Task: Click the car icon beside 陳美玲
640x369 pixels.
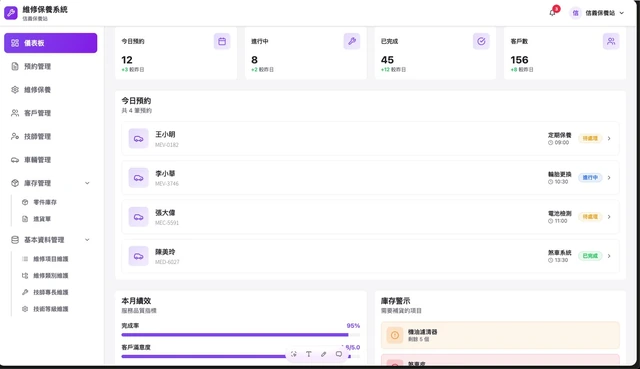Action: 138,256
